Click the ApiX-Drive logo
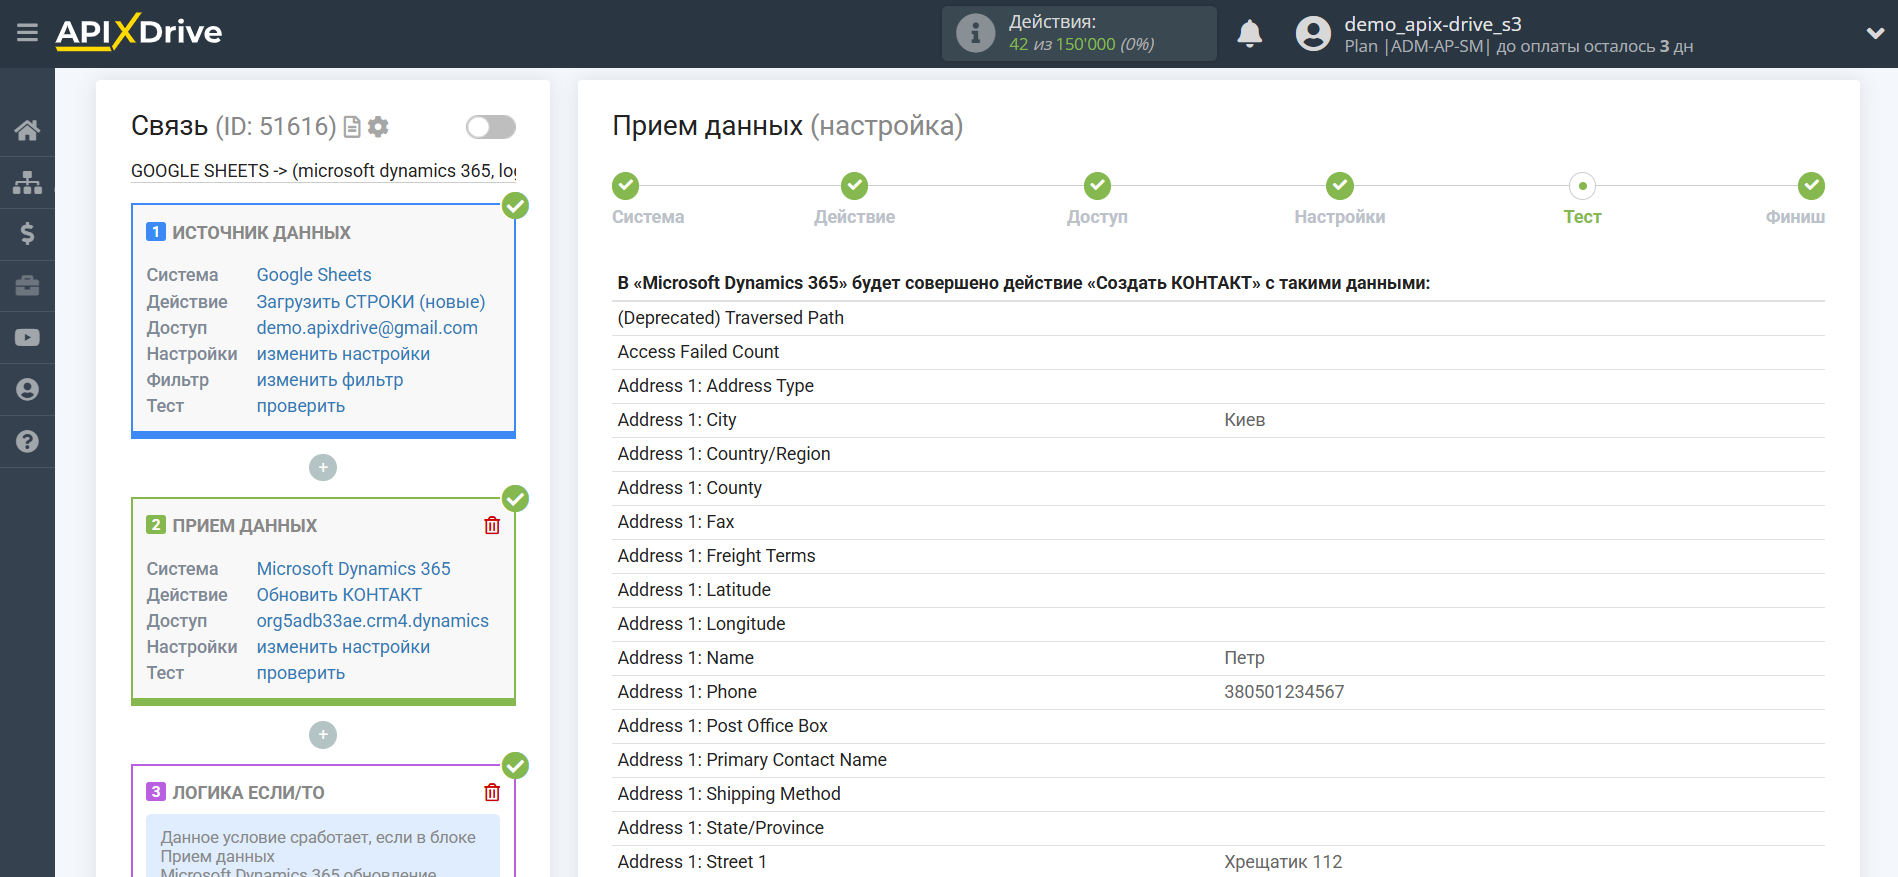Viewport: 1898px width, 877px height. [x=139, y=32]
